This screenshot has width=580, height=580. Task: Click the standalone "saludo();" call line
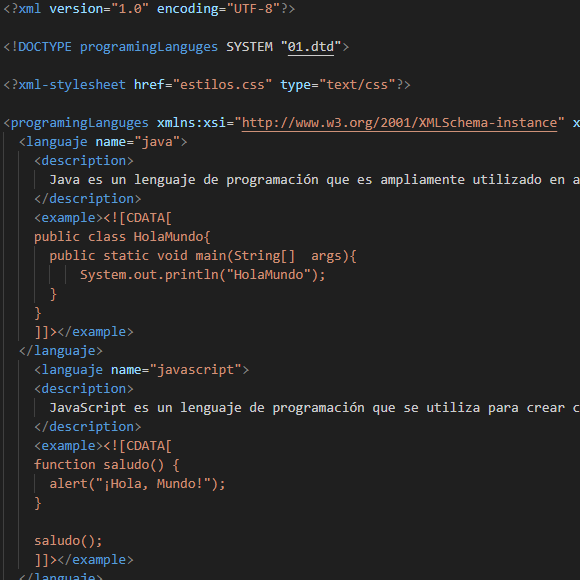(x=68, y=541)
